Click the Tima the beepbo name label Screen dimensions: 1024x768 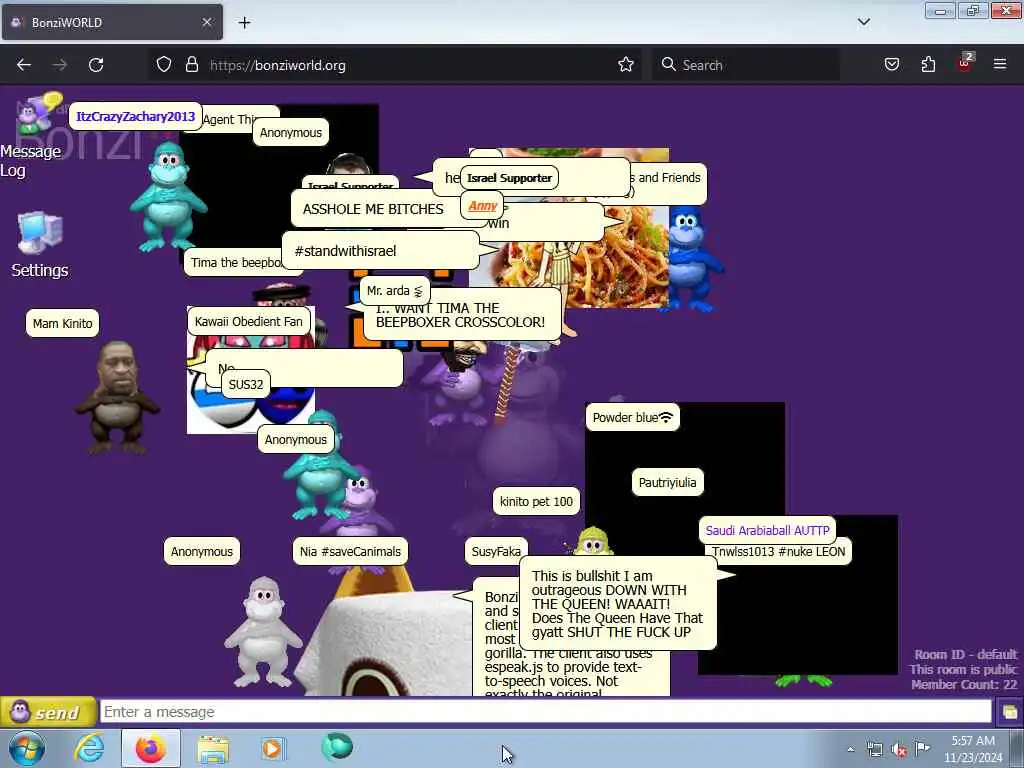(x=235, y=263)
